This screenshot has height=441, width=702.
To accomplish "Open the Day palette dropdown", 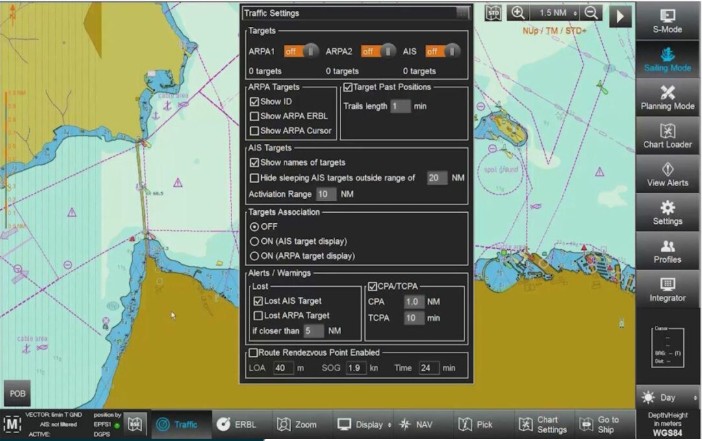I will point(667,398).
